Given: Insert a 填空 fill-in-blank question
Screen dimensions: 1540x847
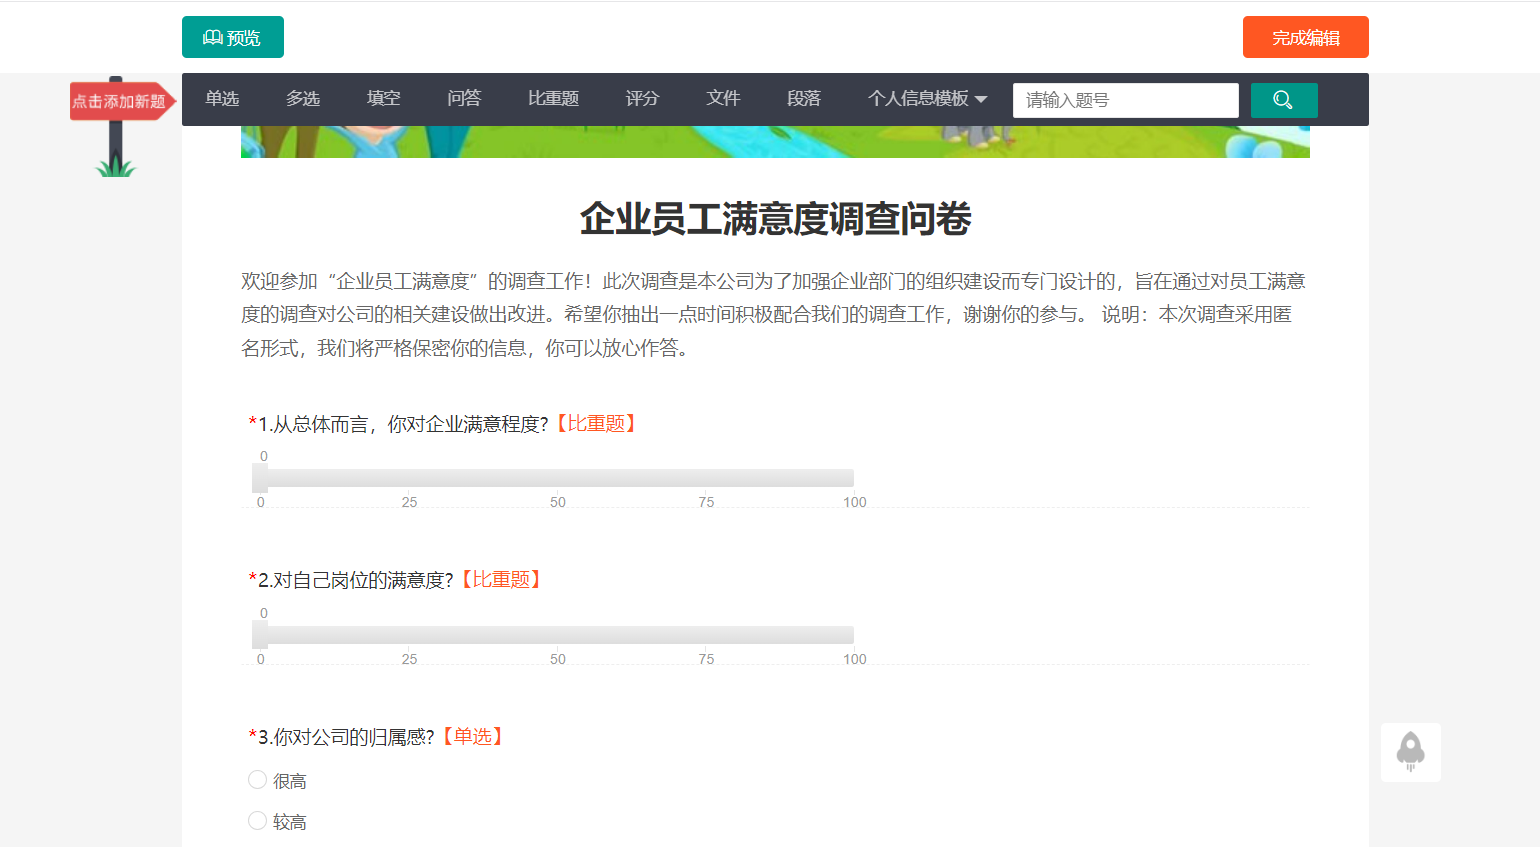Looking at the screenshot, I should (x=383, y=98).
